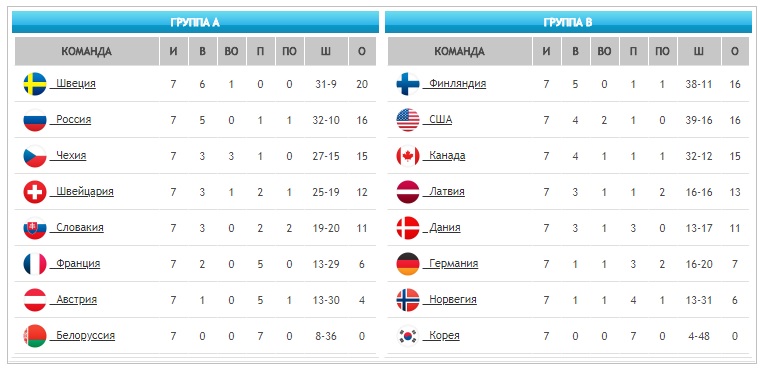Click the Czech Republic flag icon
769x374 pixels.
click(35, 156)
